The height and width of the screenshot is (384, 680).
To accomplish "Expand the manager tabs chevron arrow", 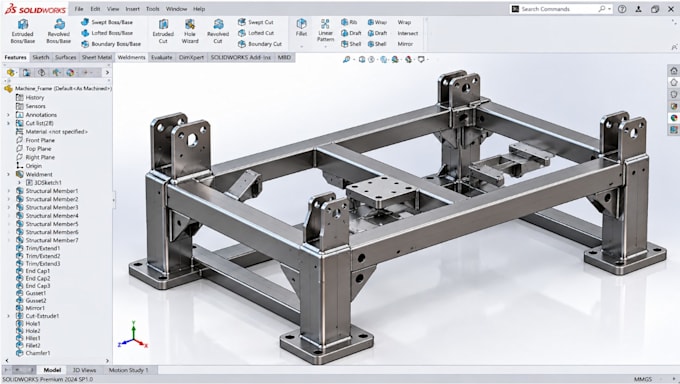I will point(107,72).
